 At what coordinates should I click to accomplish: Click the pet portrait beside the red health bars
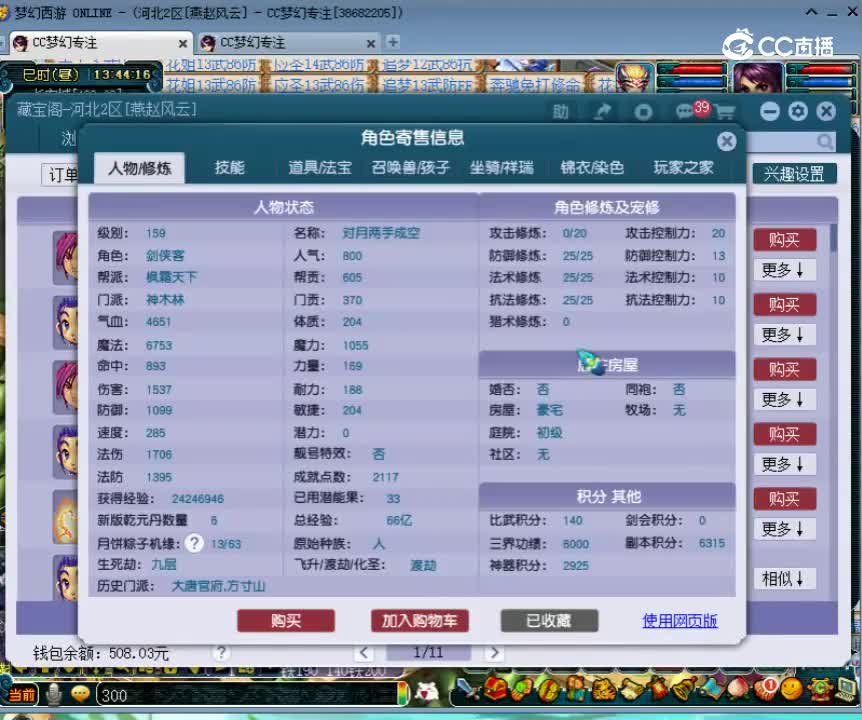(x=635, y=77)
